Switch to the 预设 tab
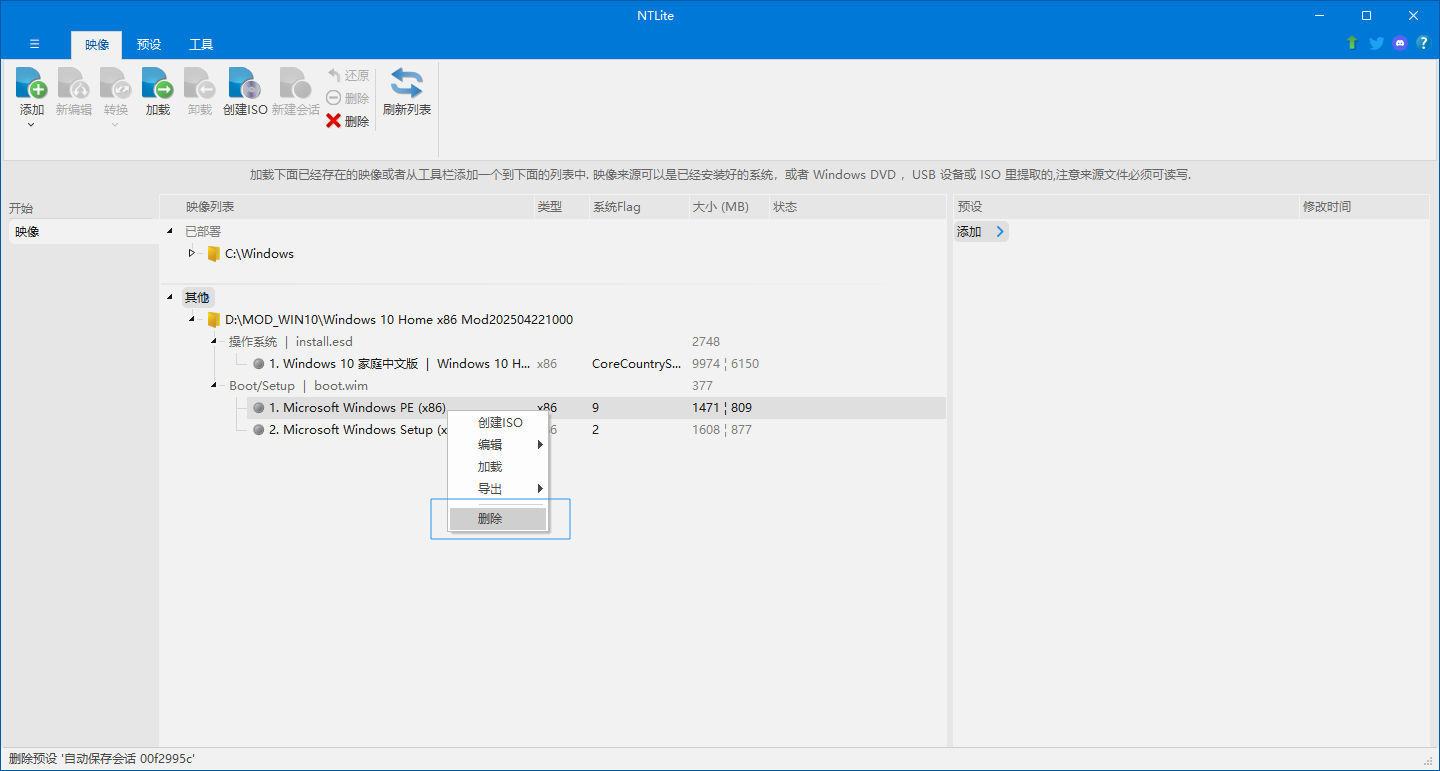This screenshot has width=1440, height=771. pyautogui.click(x=149, y=45)
